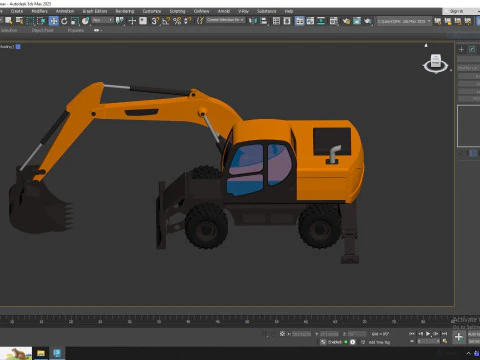Open the Arnold menu
Screen dimensions: 480x360
tap(224, 11)
